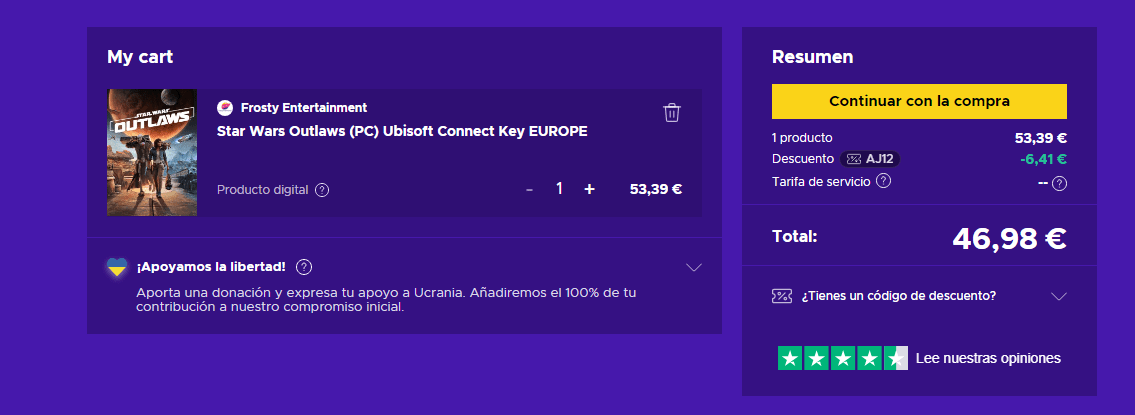The height and width of the screenshot is (415, 1135).
Task: Click help icon beside the service fee dashes
Action: (x=1060, y=183)
